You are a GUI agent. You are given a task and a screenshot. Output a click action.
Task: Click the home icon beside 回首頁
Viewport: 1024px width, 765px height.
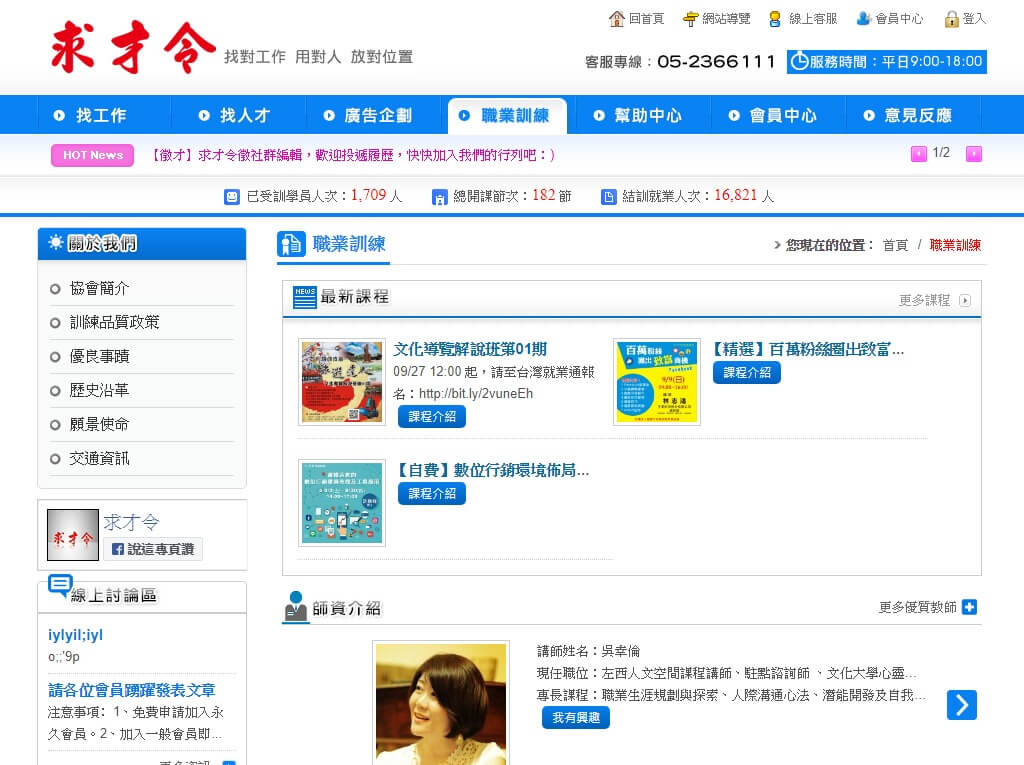point(616,19)
